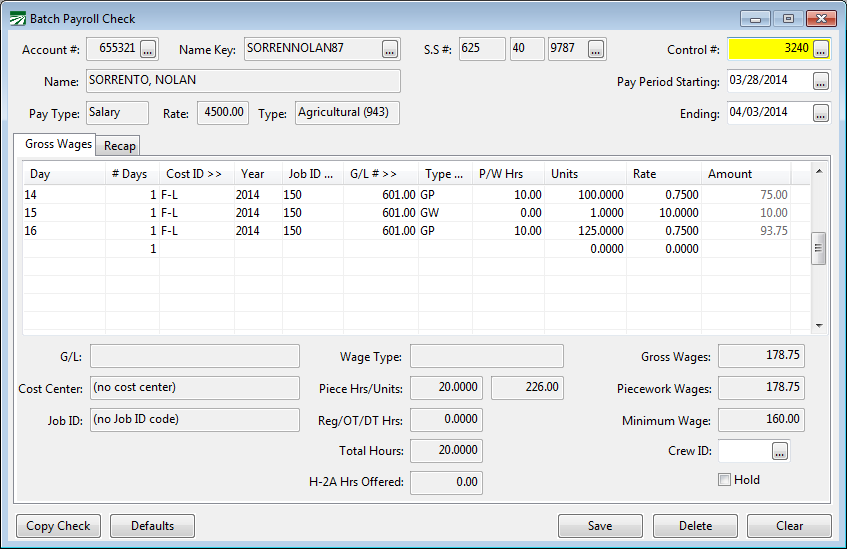Toggle the Hold checkbox

(724, 480)
